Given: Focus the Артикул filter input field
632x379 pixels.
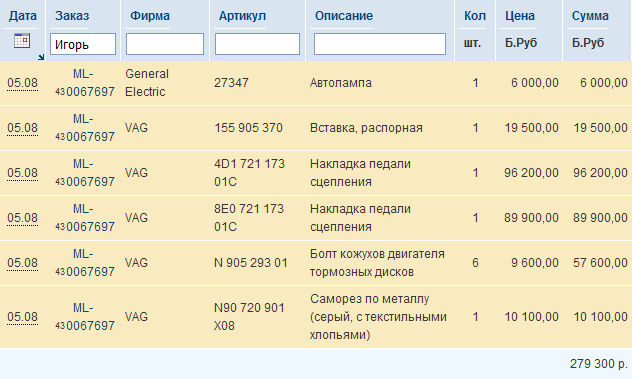Looking at the screenshot, I should click(257, 44).
